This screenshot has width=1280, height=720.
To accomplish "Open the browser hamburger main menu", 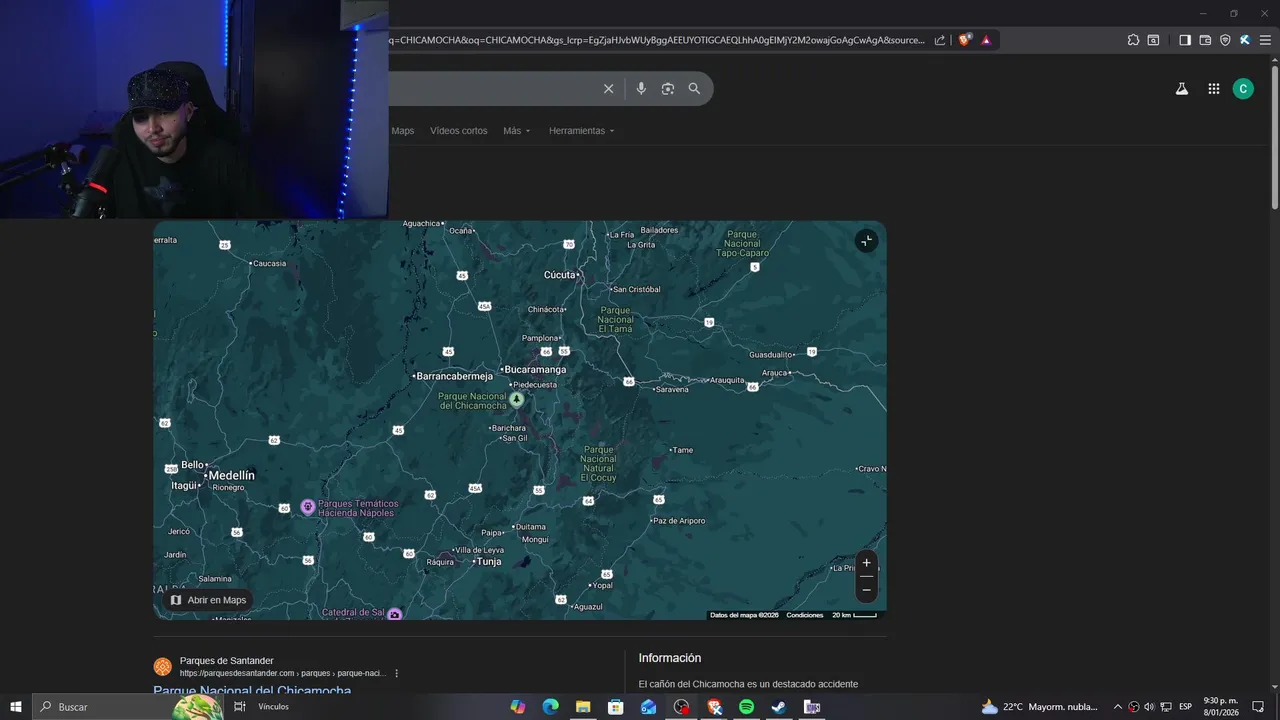I will tap(1265, 40).
